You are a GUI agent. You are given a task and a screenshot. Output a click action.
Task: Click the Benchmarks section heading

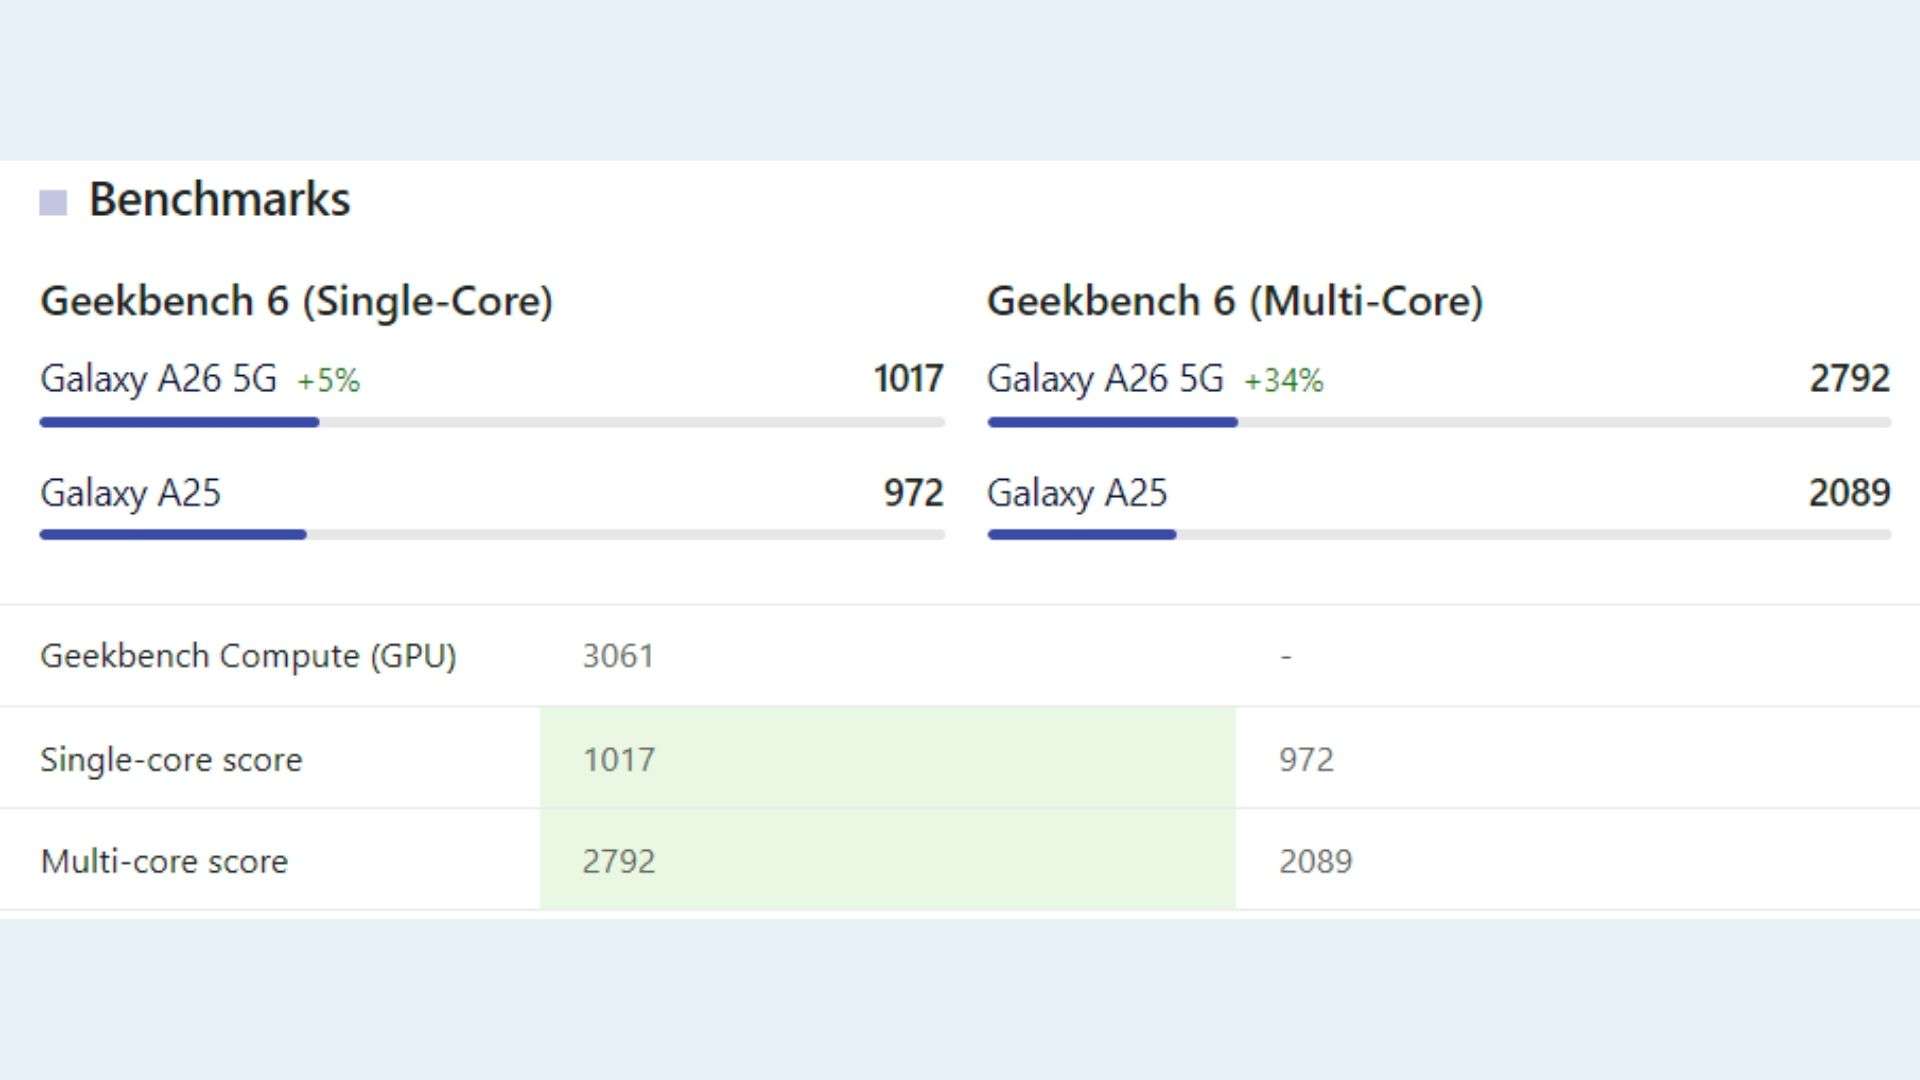click(x=219, y=200)
